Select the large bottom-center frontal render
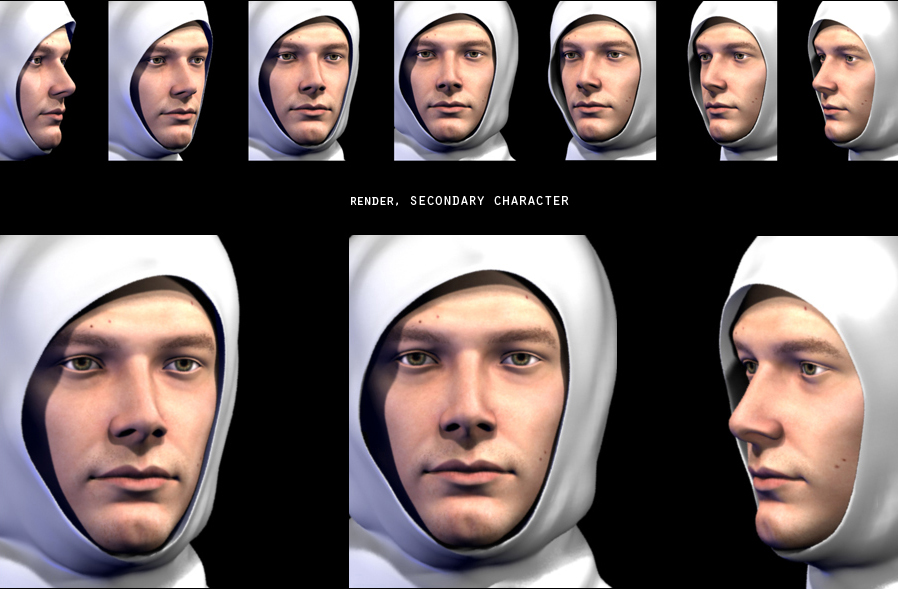Image resolution: width=898 pixels, height=589 pixels. [x=483, y=411]
